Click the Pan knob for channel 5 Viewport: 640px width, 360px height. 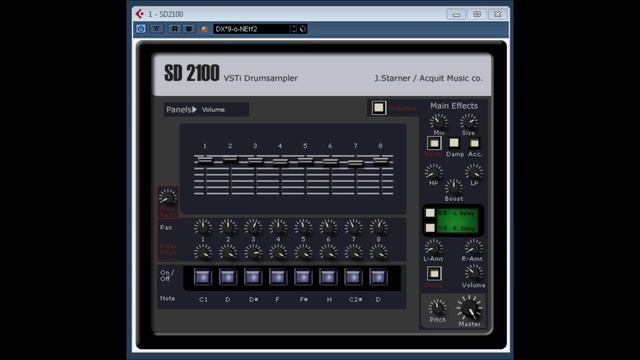pos(303,227)
